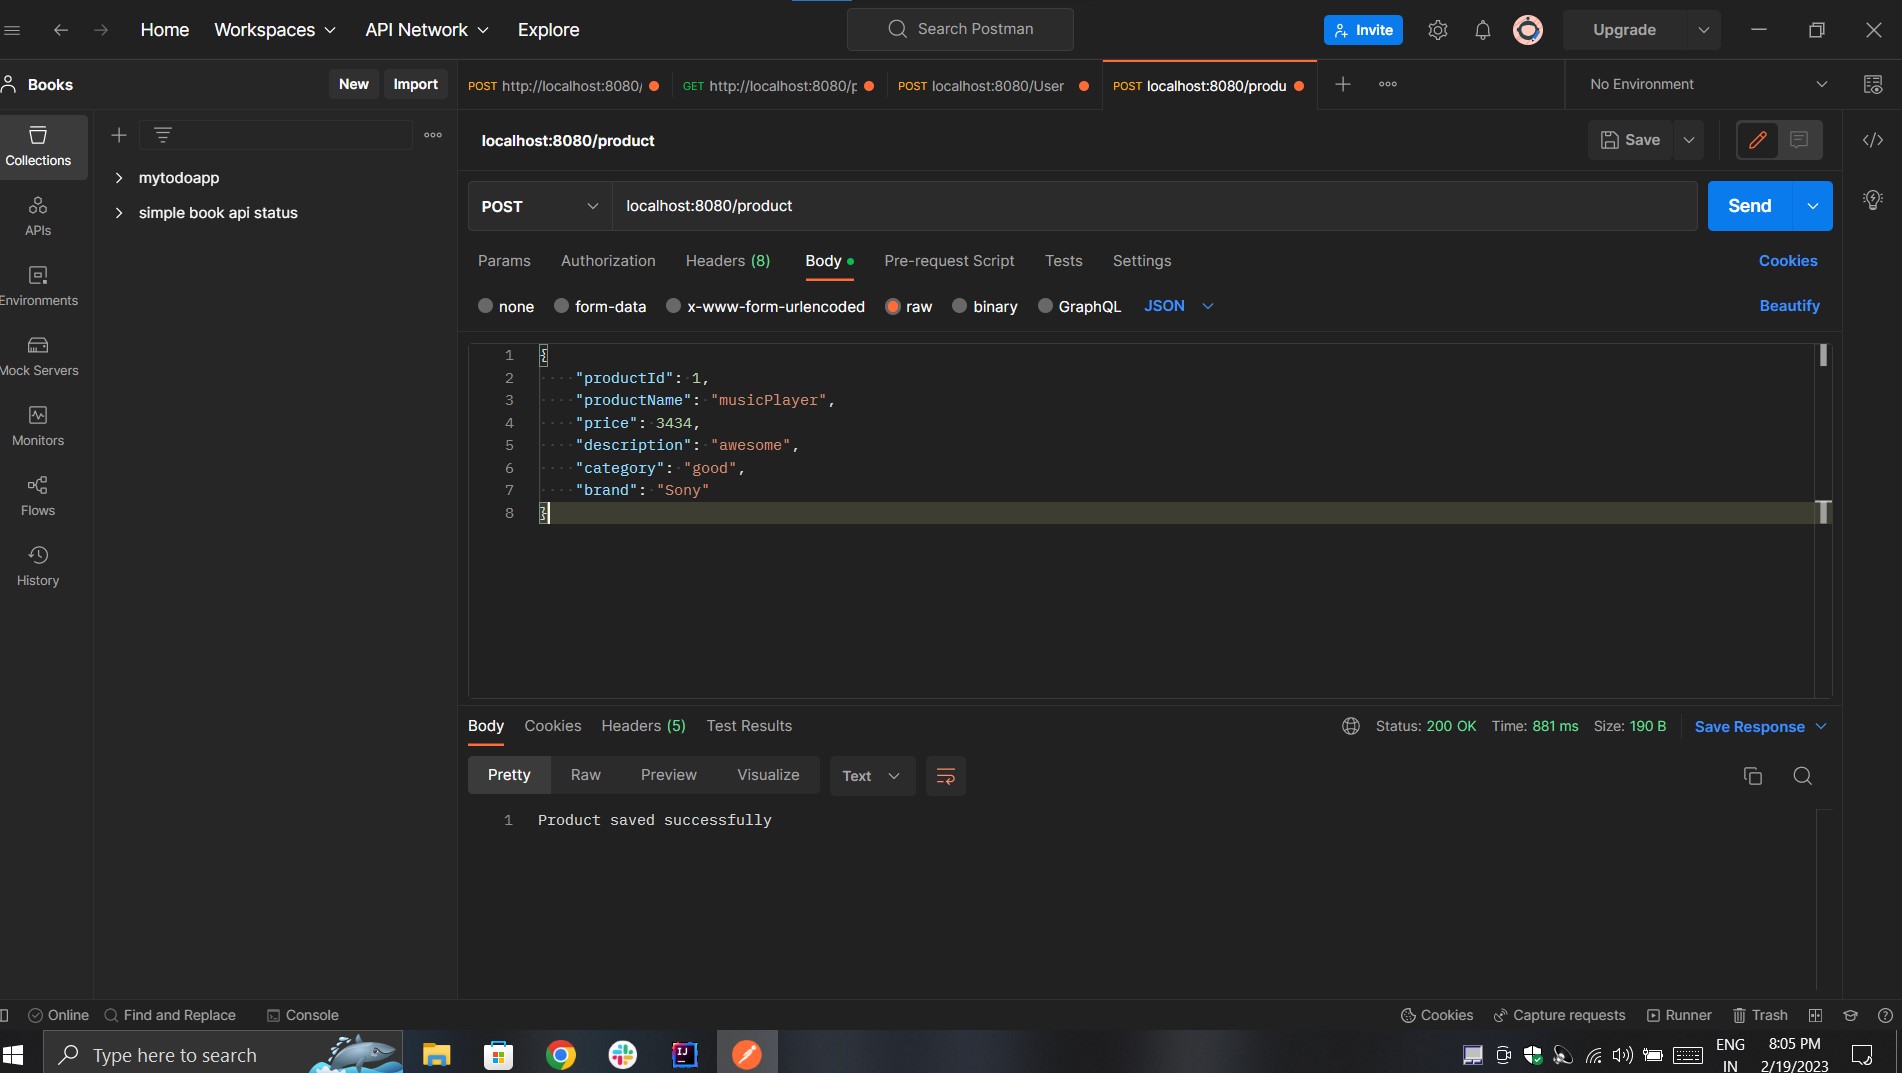The width and height of the screenshot is (1902, 1073).
Task: Select the form-data body type
Action: pyautogui.click(x=600, y=307)
